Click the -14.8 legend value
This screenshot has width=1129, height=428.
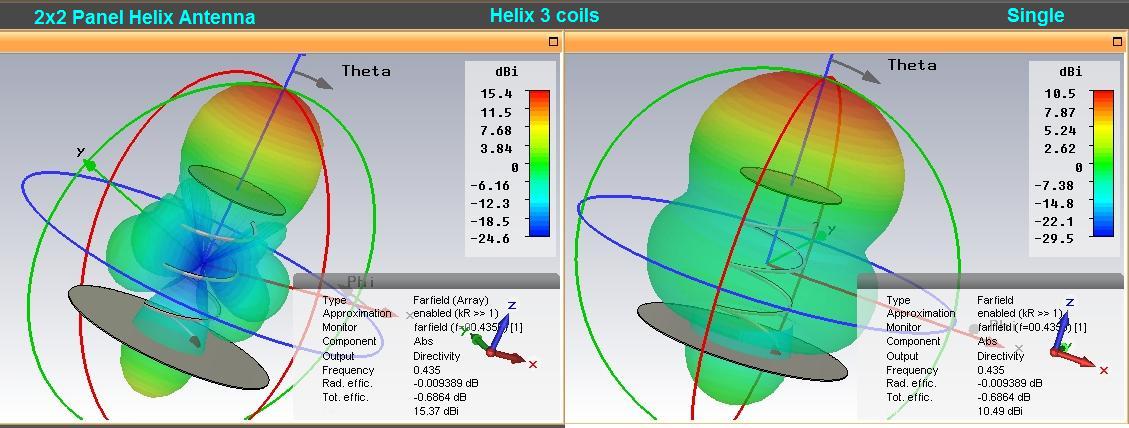pyautogui.click(x=1056, y=203)
